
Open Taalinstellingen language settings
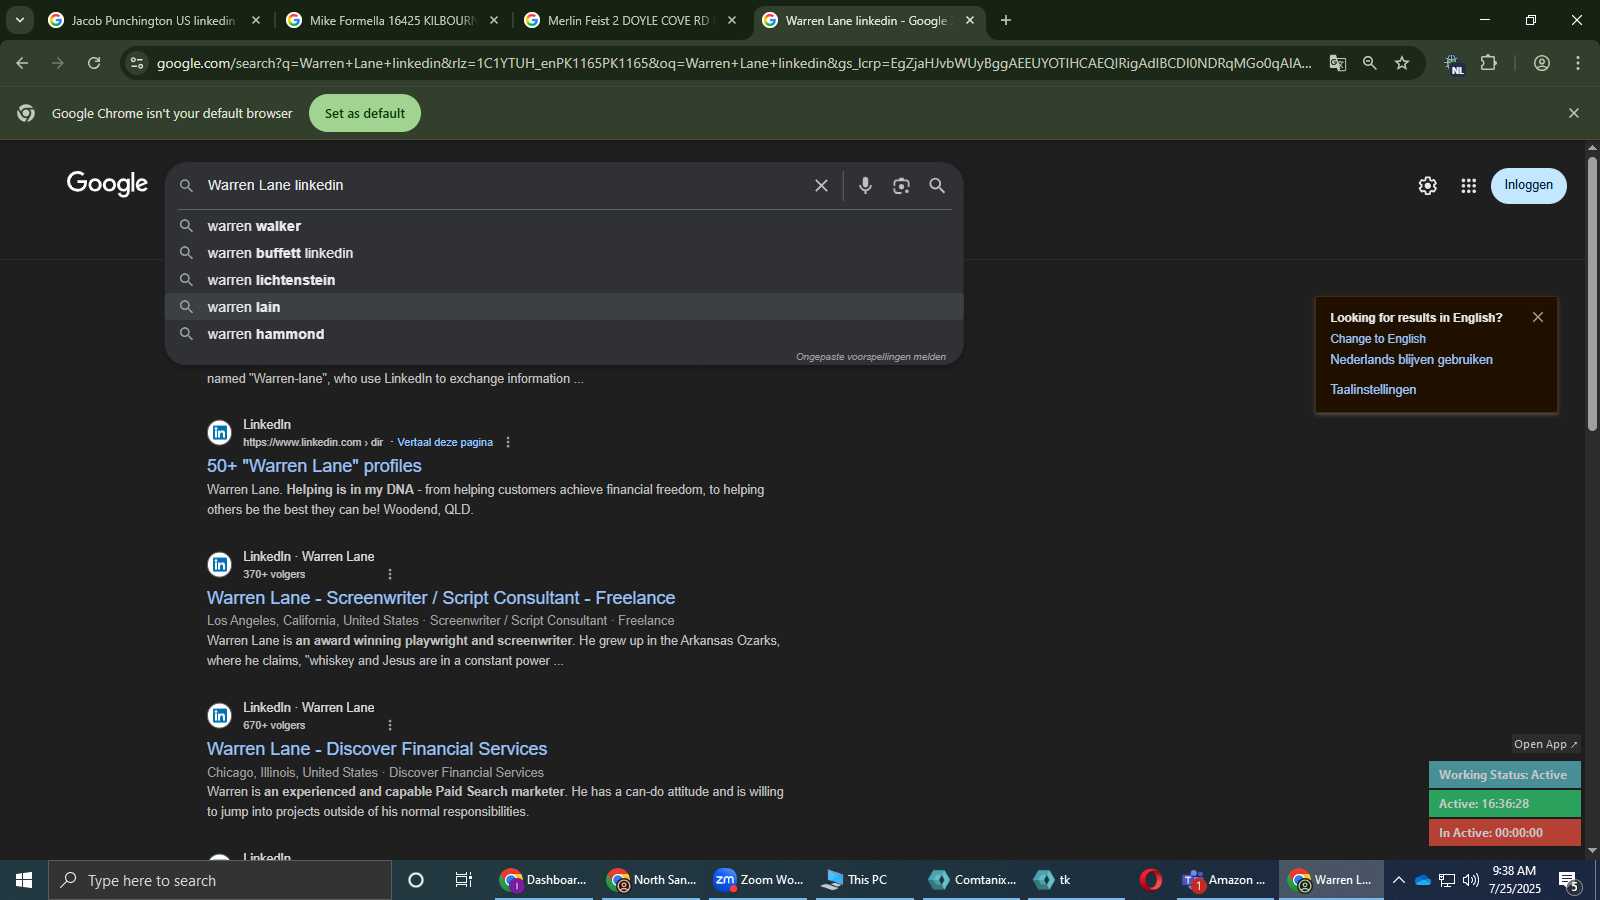pyautogui.click(x=1373, y=390)
